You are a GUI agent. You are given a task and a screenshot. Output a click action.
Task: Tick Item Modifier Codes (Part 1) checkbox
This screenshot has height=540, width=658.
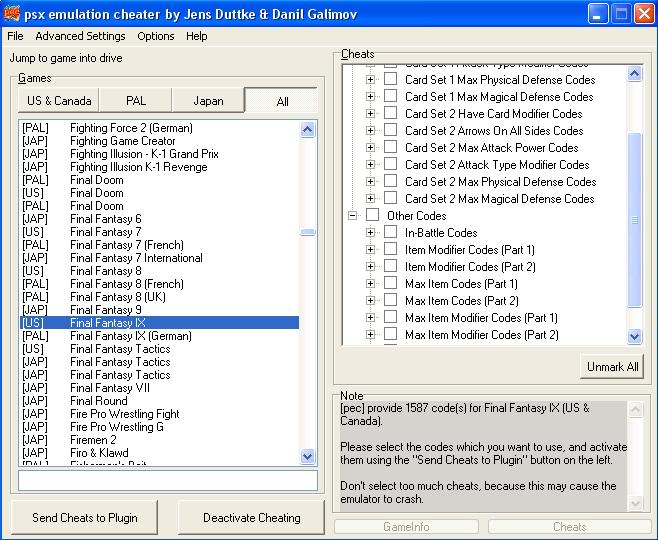[x=390, y=249]
